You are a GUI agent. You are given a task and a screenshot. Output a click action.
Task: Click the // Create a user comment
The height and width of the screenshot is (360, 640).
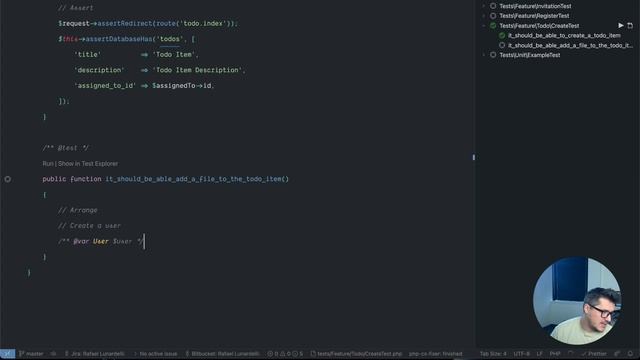(x=89, y=226)
